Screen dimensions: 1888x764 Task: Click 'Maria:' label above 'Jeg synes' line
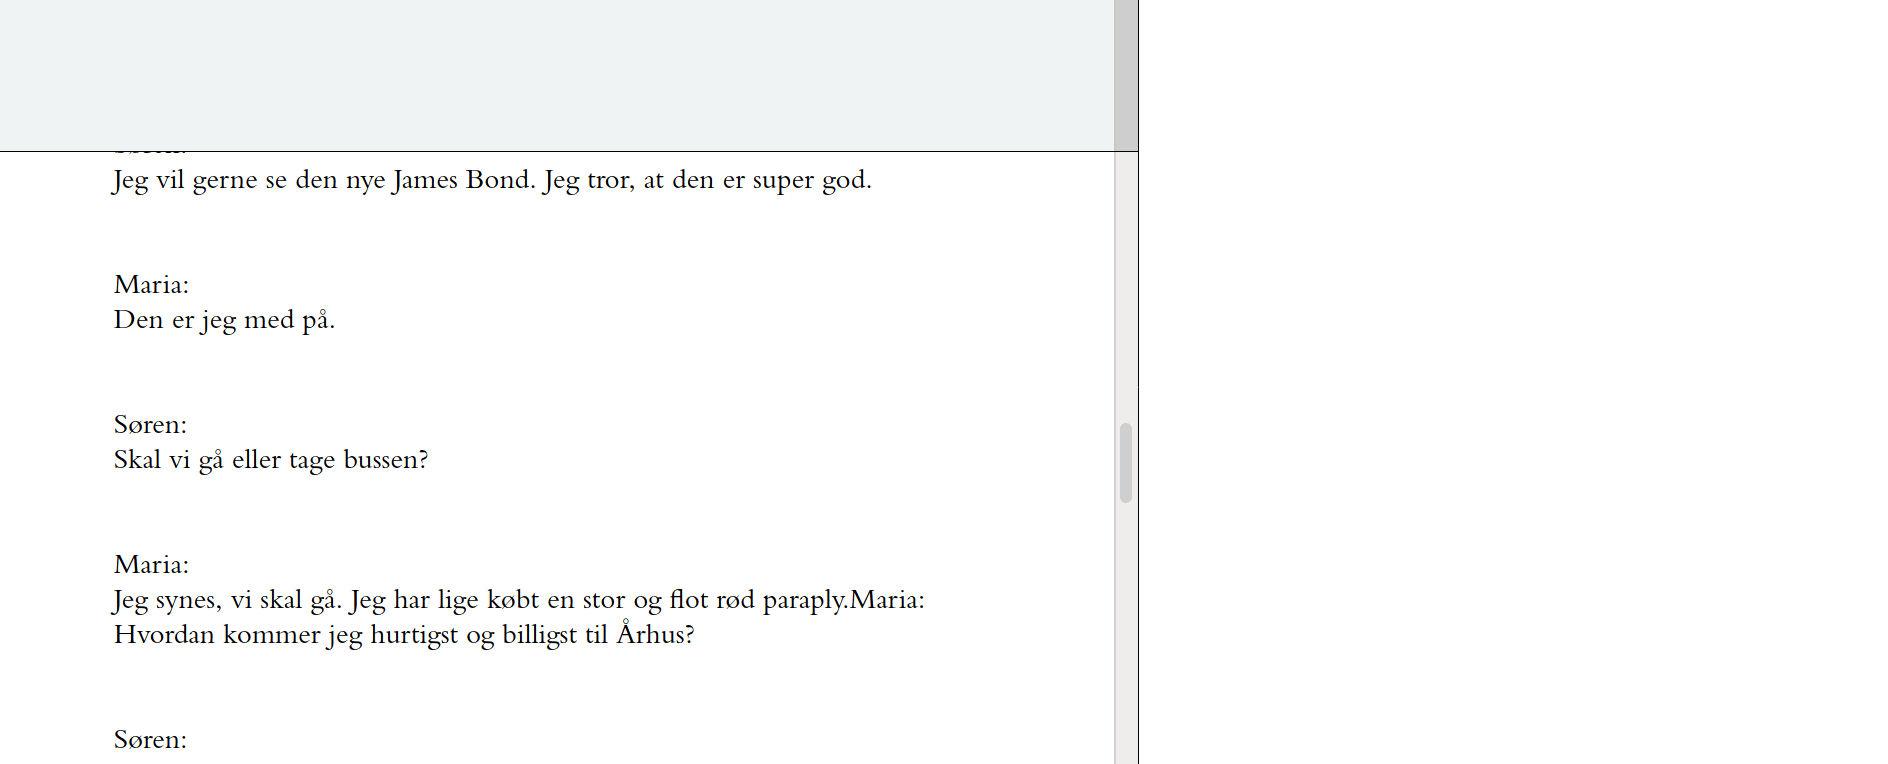[x=151, y=565]
